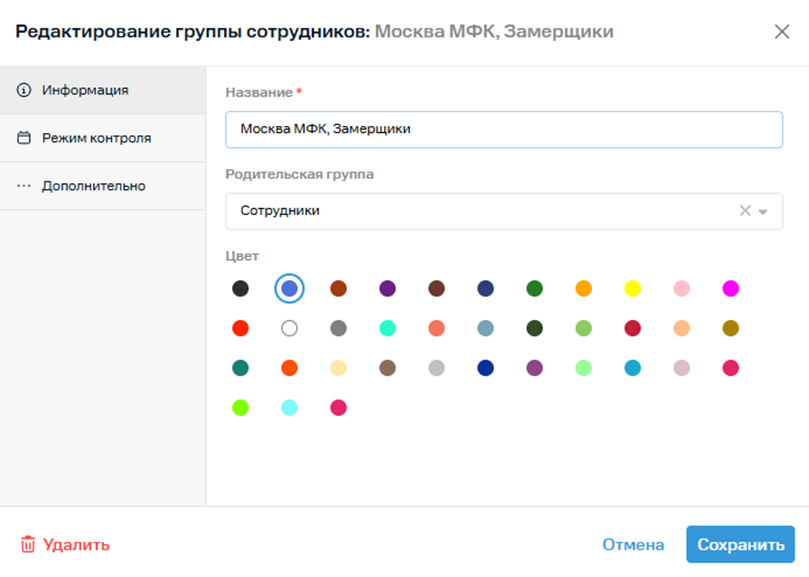Viewport: 809px width, 577px height.
Task: Close the group editing dialog
Action: coord(782,31)
